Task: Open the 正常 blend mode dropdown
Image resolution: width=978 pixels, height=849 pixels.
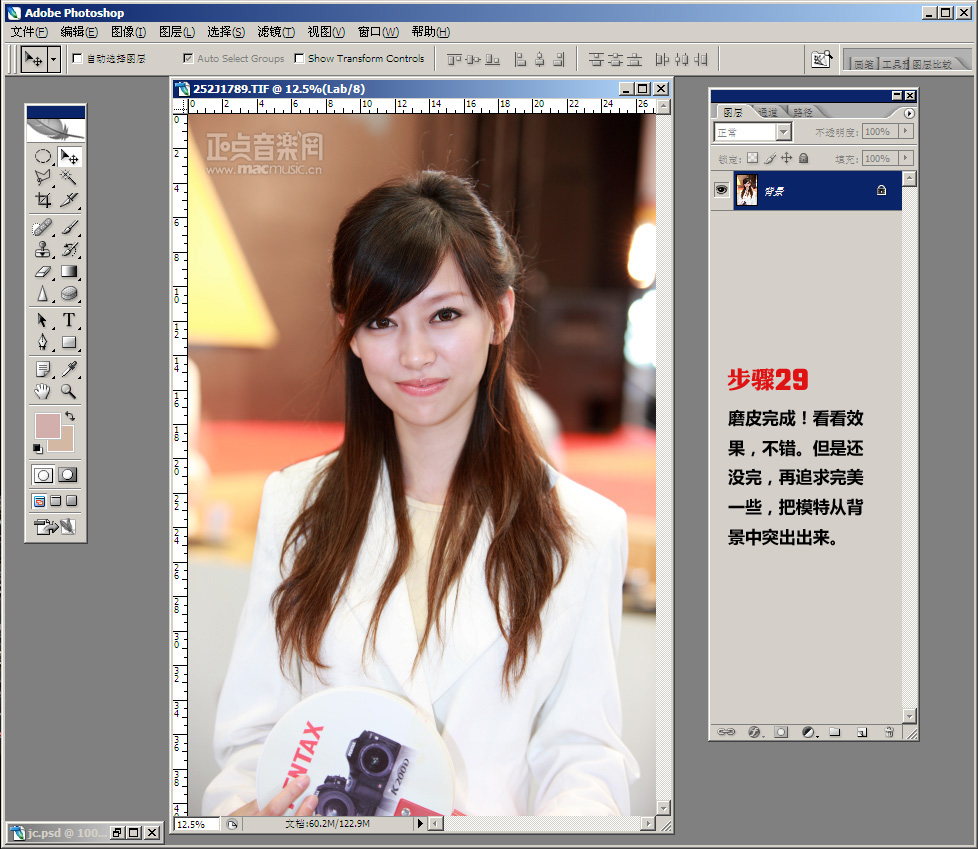Action: click(x=783, y=132)
